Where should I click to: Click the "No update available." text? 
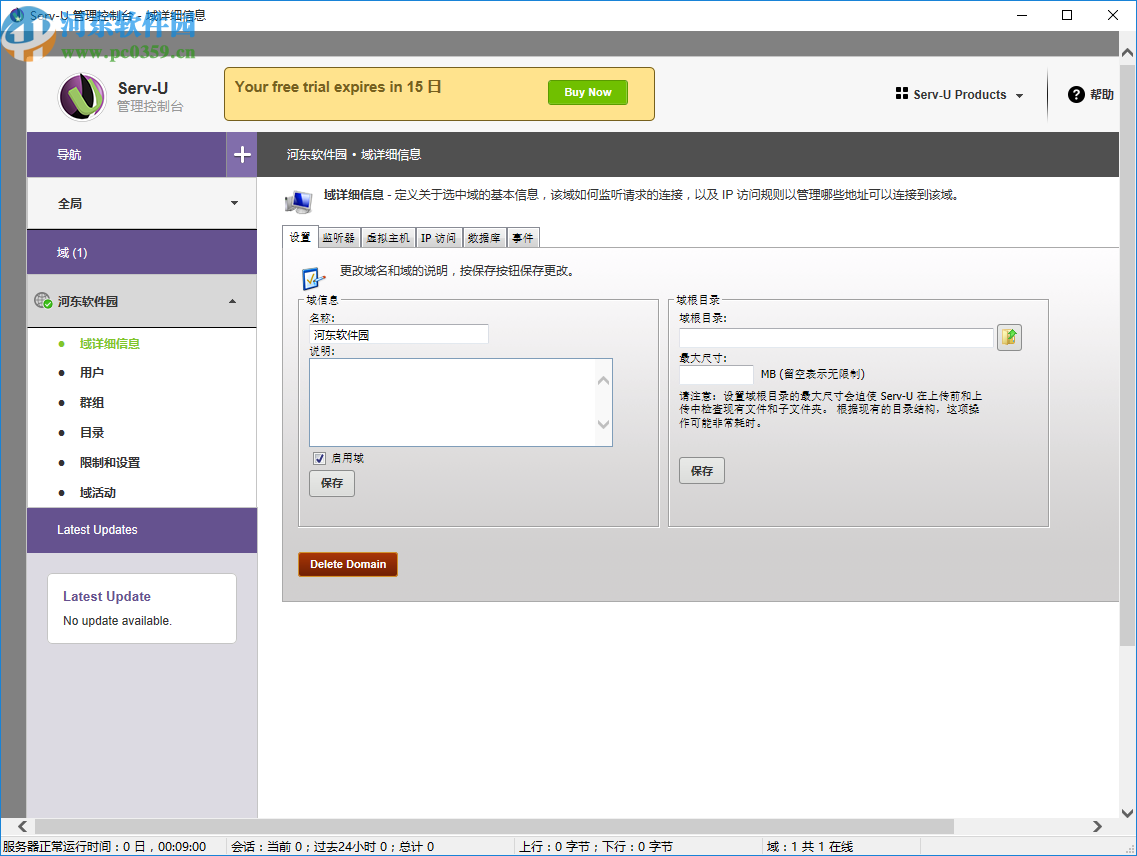tap(117, 621)
